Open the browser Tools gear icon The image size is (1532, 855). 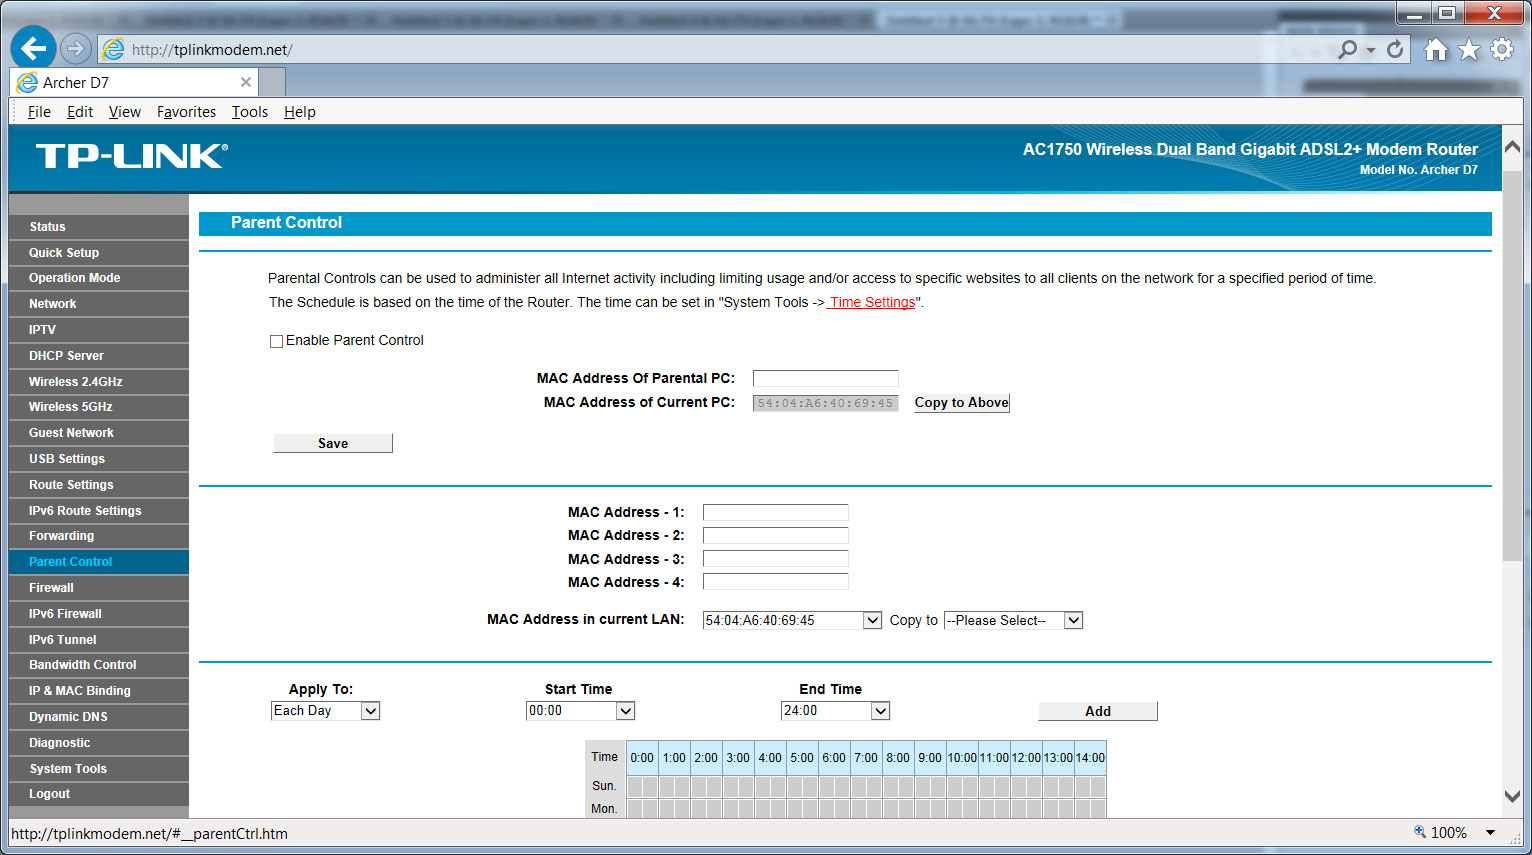[1502, 49]
